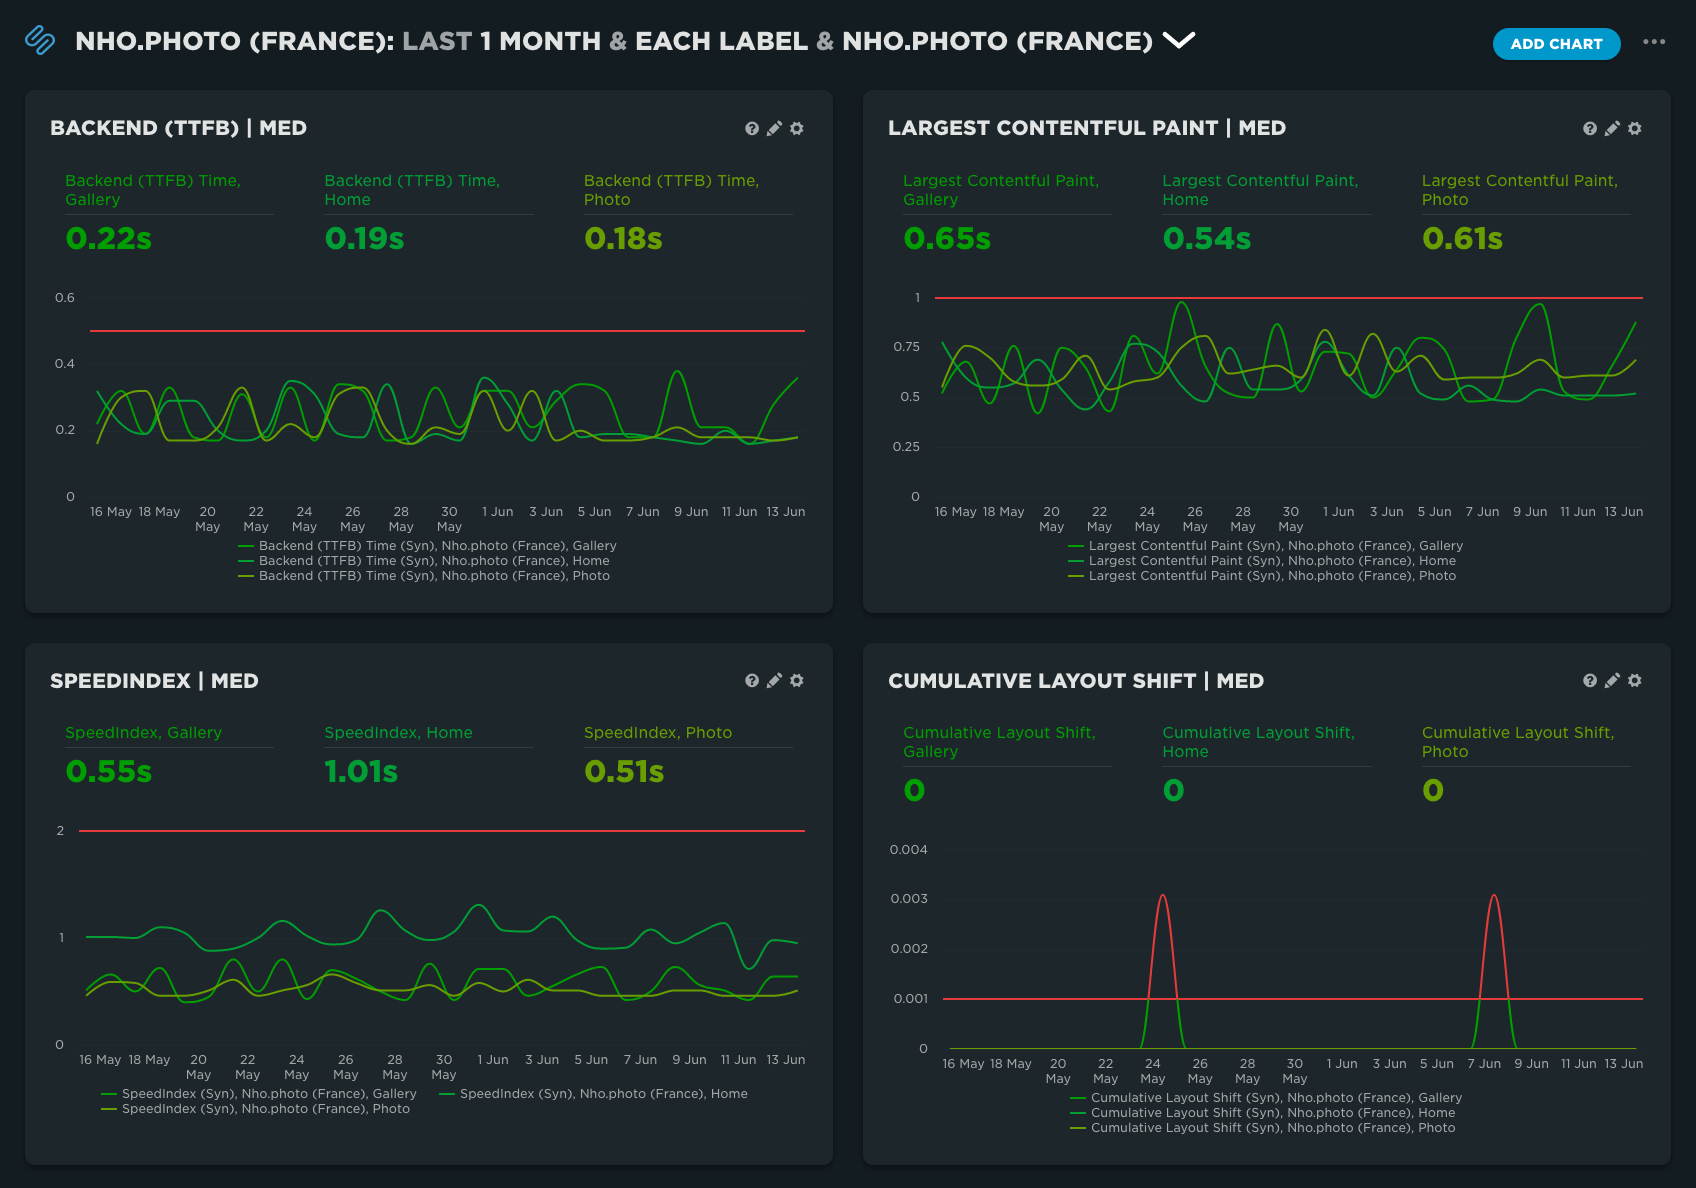This screenshot has height=1188, width=1696.
Task: Edit the Backend (TTFB) chart
Action: point(774,129)
